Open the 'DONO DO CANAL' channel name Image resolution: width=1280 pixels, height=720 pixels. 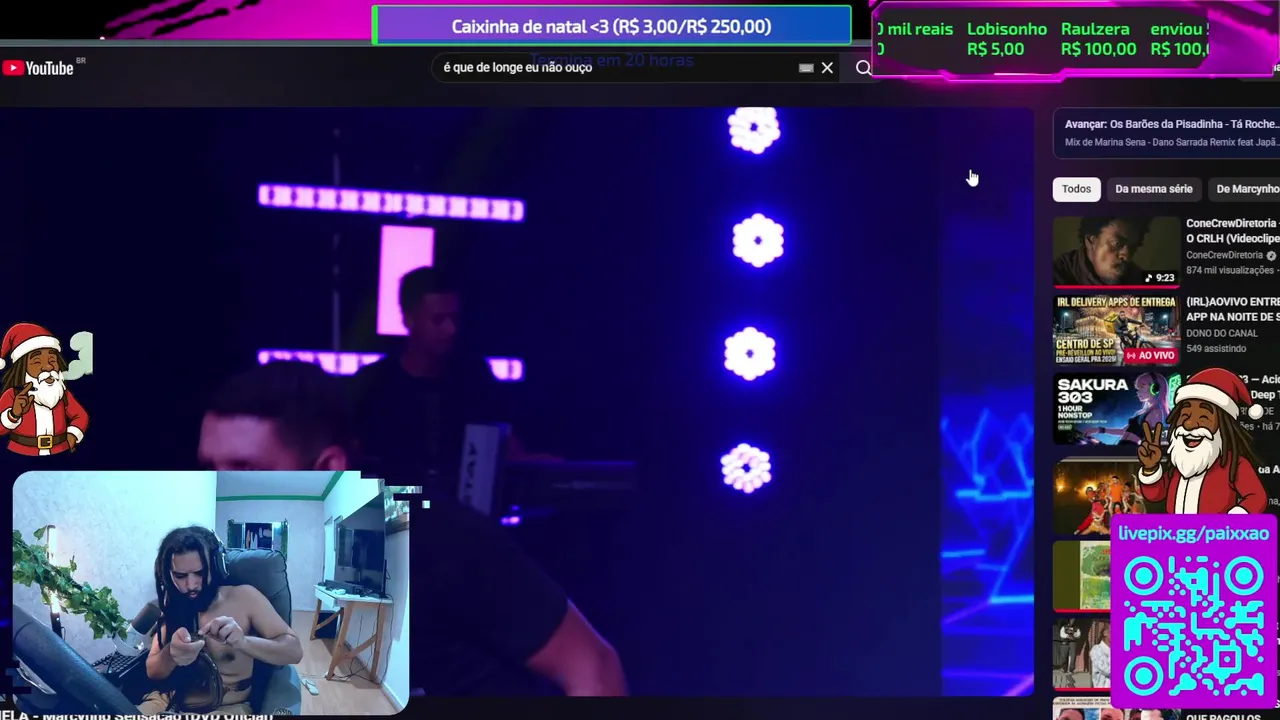(x=1222, y=333)
